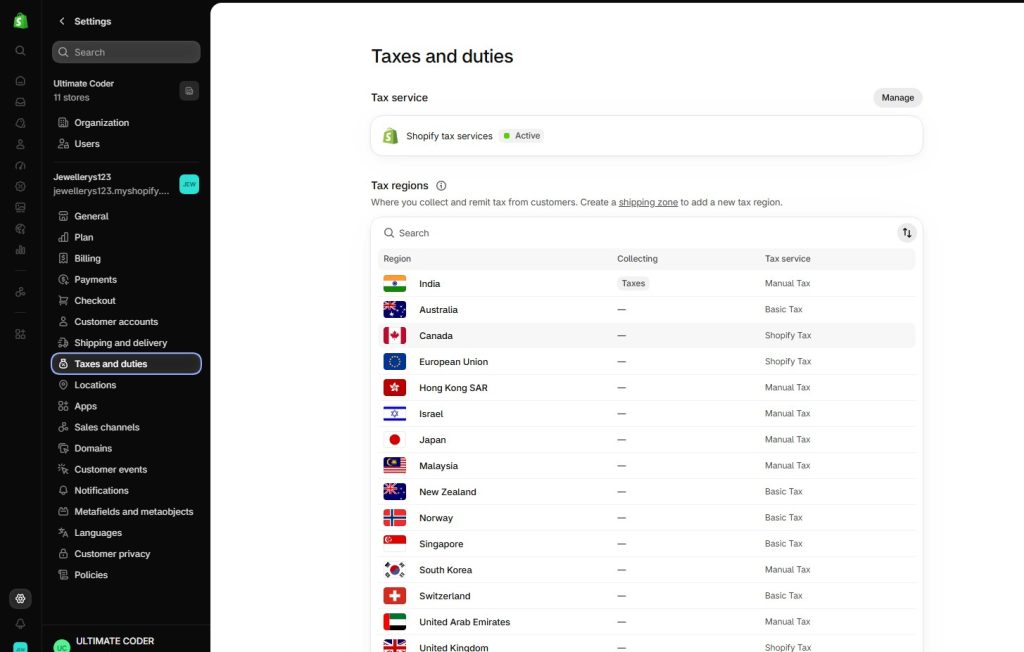Open search via the left rail magnifier icon

point(20,50)
